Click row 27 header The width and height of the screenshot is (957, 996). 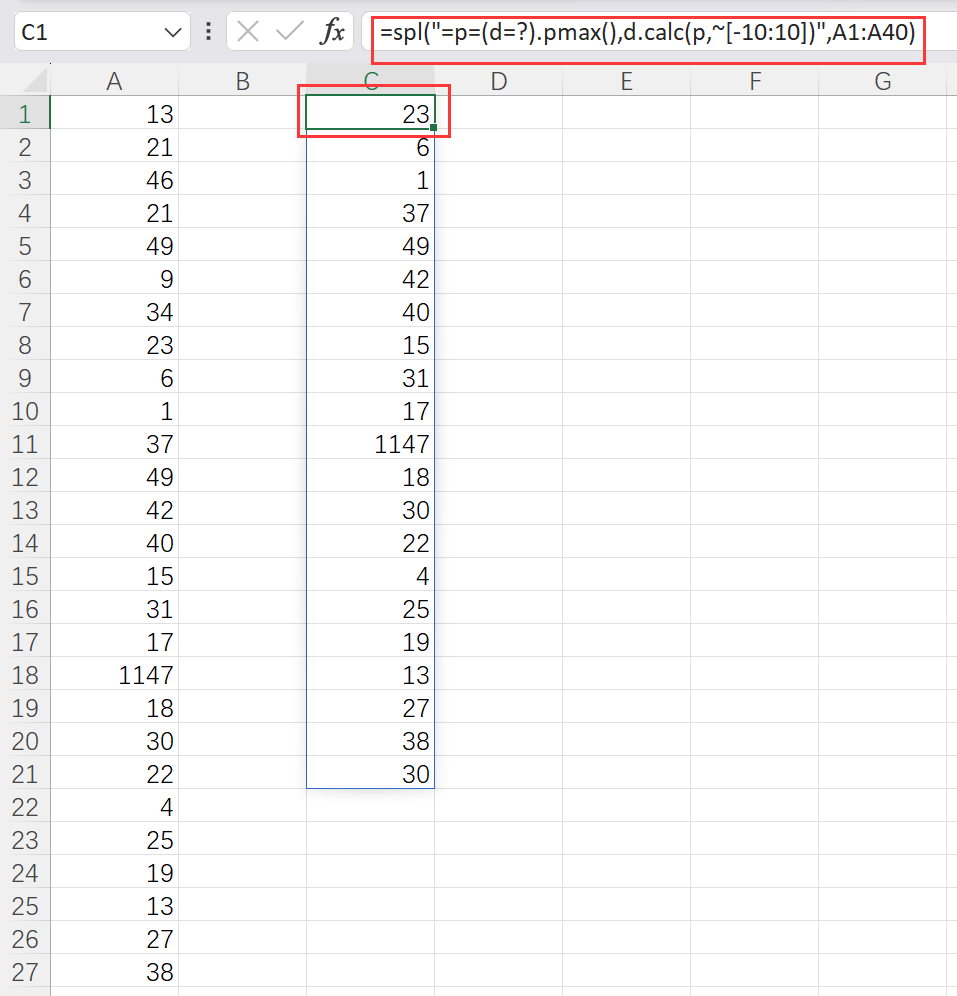(26, 971)
